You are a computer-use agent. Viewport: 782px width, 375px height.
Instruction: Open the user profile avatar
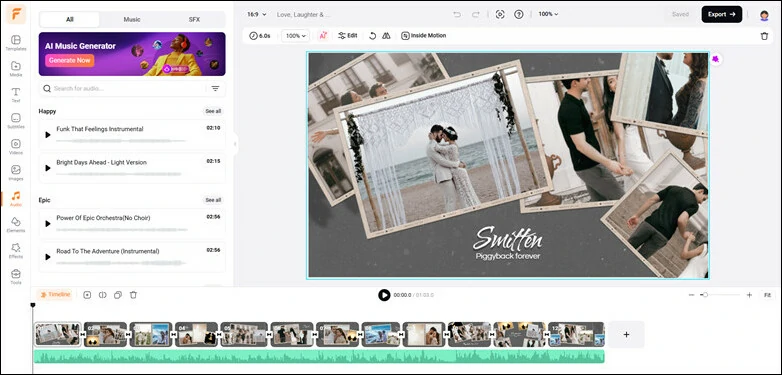pyautogui.click(x=764, y=15)
